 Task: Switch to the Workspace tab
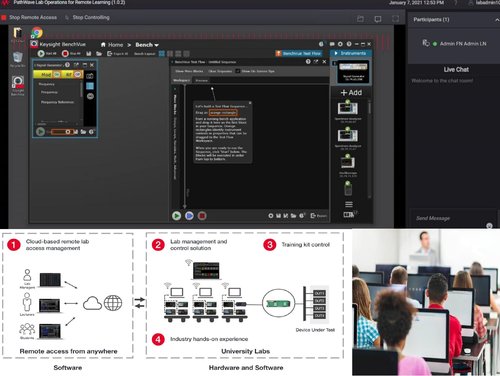pyautogui.click(x=181, y=80)
